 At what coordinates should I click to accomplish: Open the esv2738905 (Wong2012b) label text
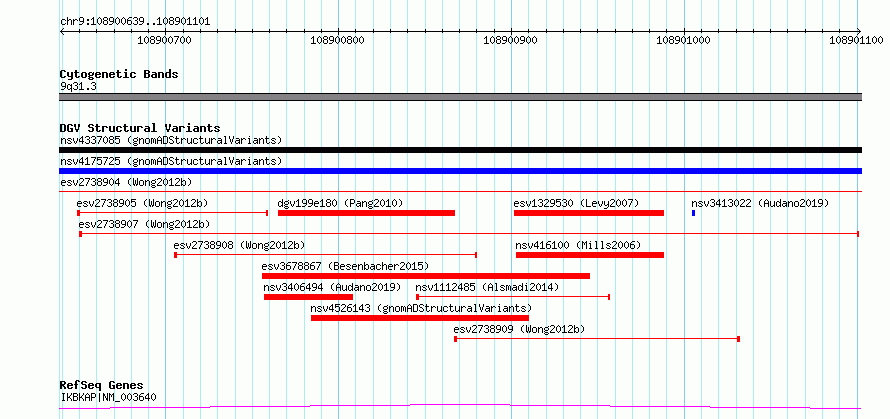tap(142, 203)
